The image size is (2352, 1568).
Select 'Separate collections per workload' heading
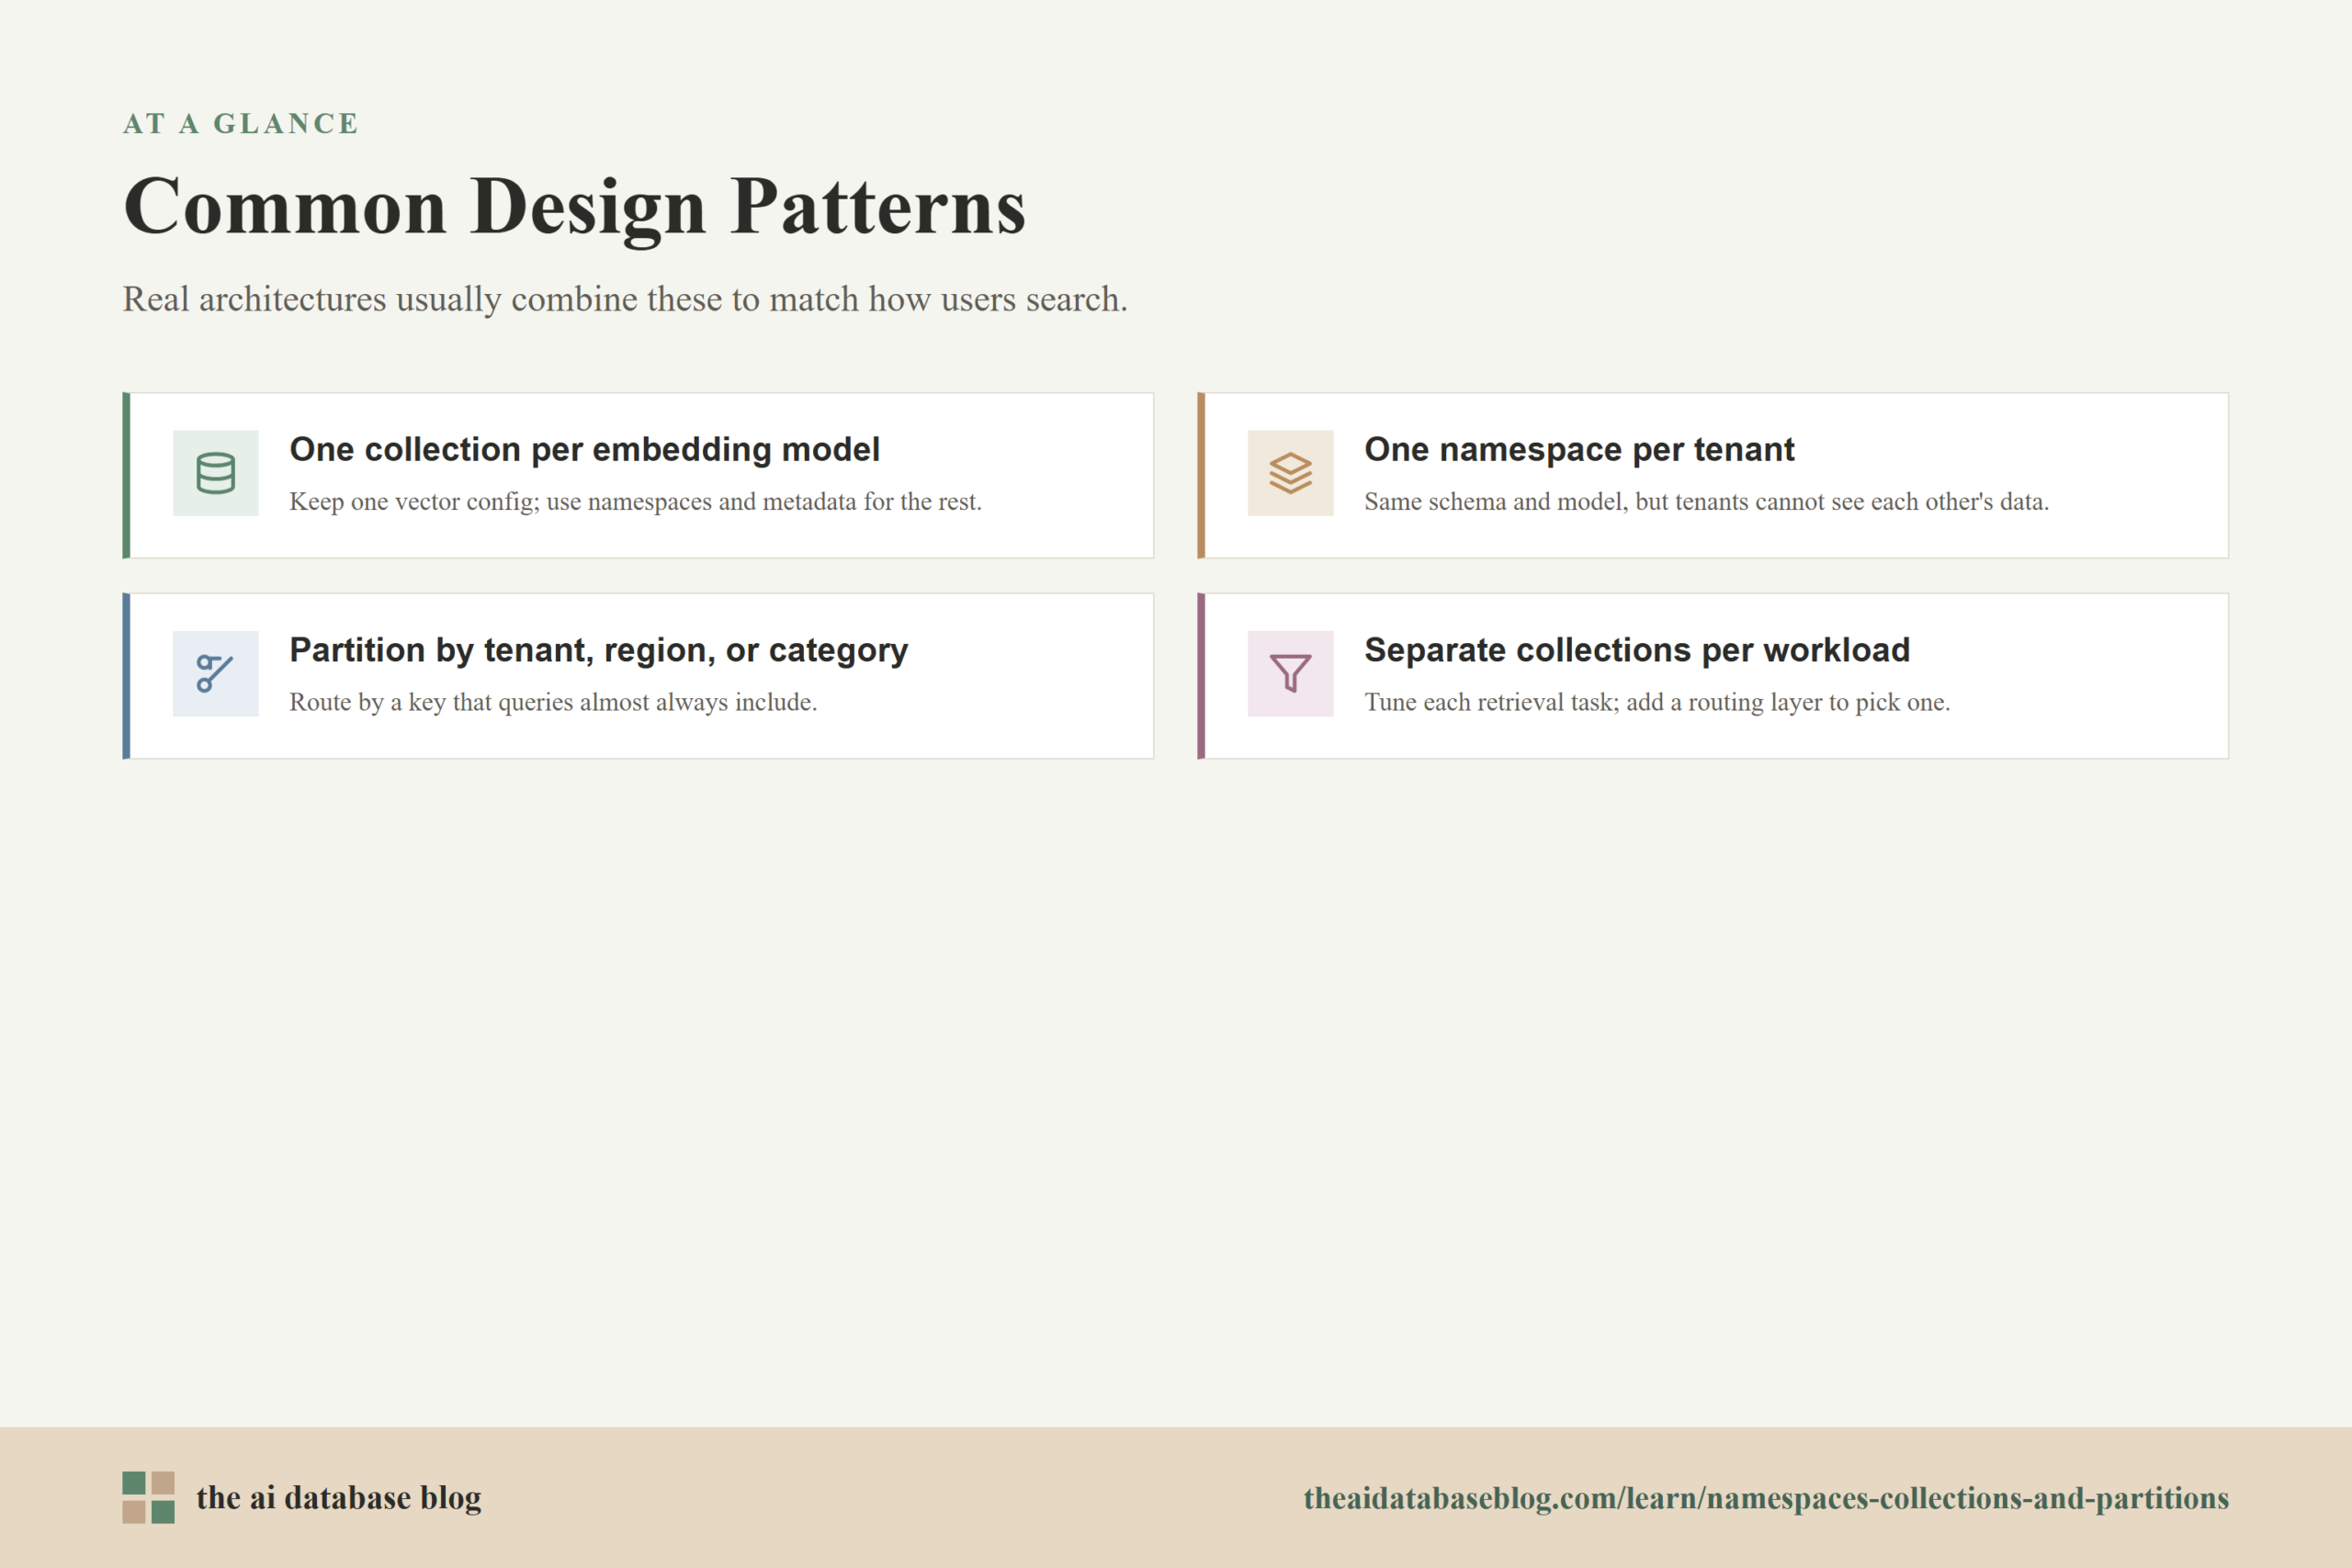point(1637,650)
